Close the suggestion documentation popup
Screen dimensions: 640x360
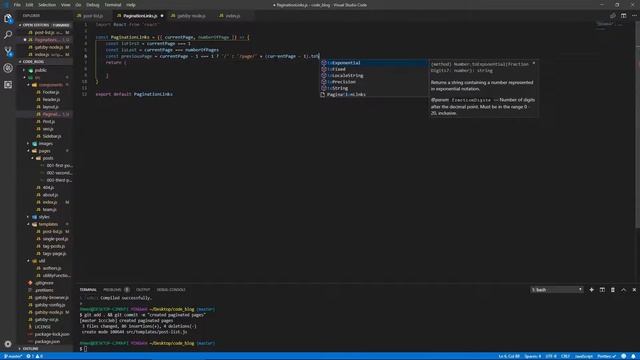(x=533, y=64)
